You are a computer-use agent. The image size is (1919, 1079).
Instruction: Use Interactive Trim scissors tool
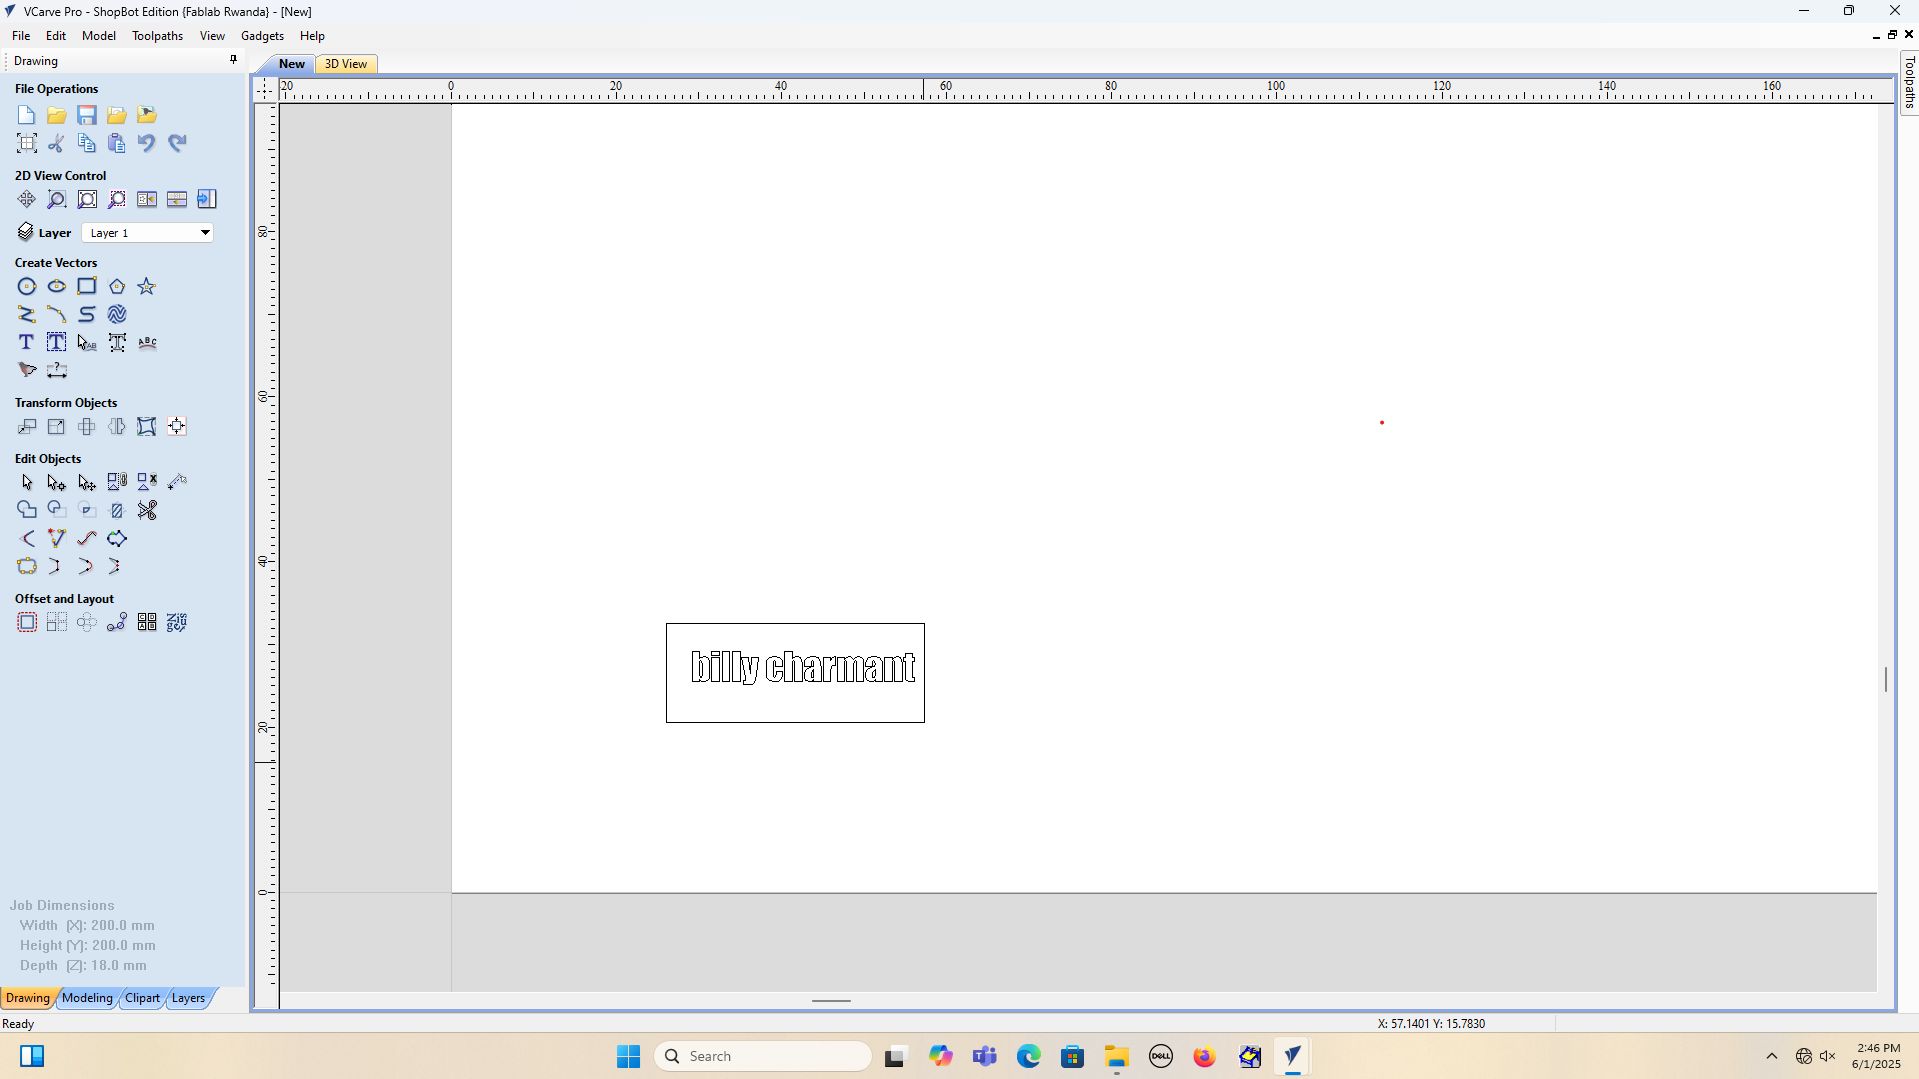pos(147,510)
